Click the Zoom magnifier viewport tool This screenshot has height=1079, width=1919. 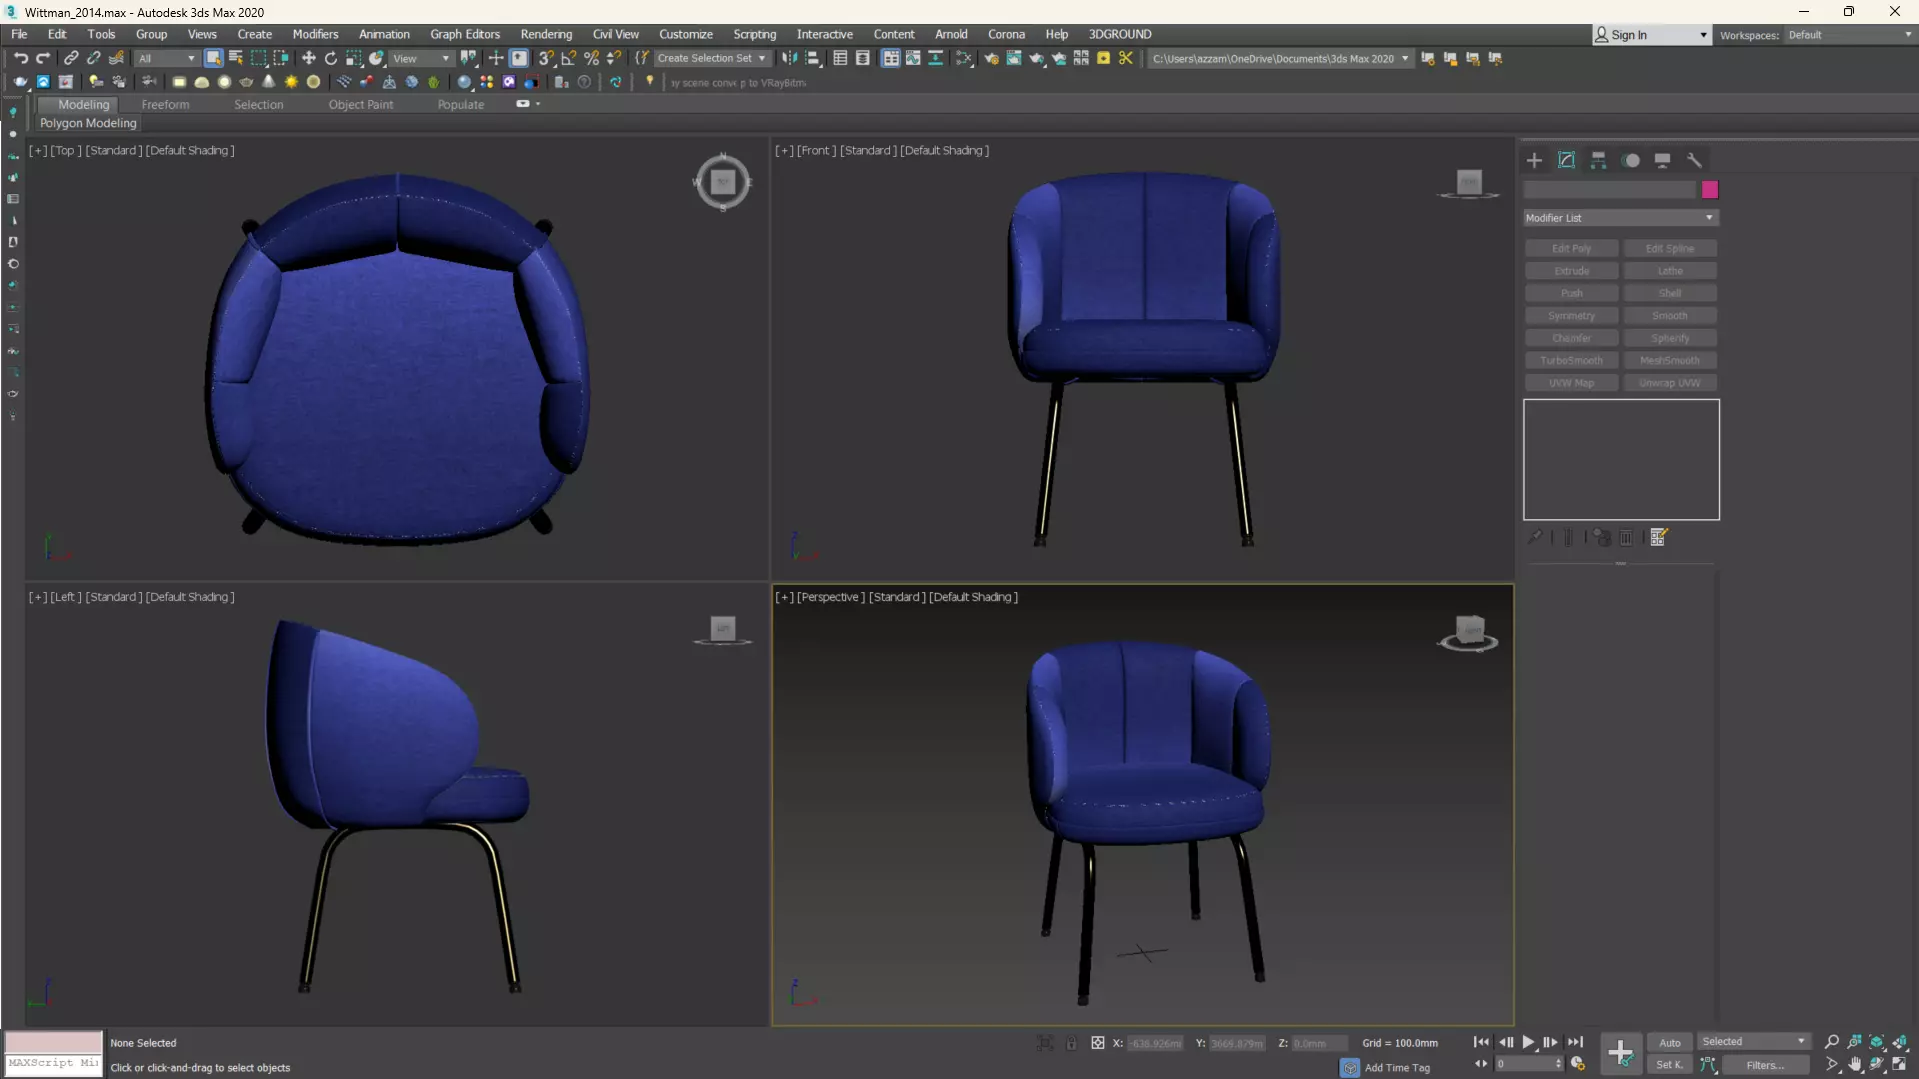coord(1832,1042)
